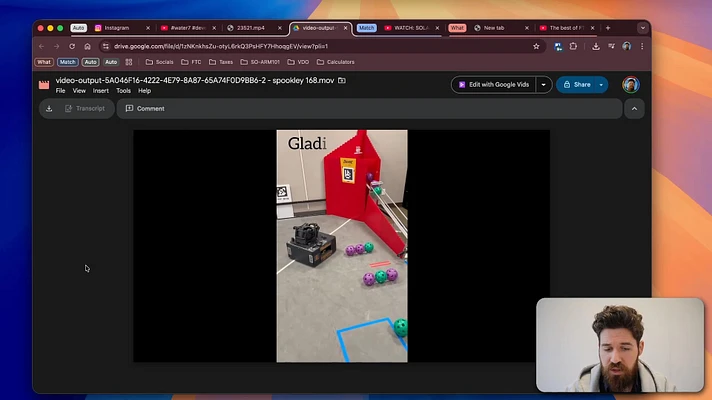Bookmark this page with the star icon
This screenshot has height=400, width=712.
pyautogui.click(x=536, y=46)
